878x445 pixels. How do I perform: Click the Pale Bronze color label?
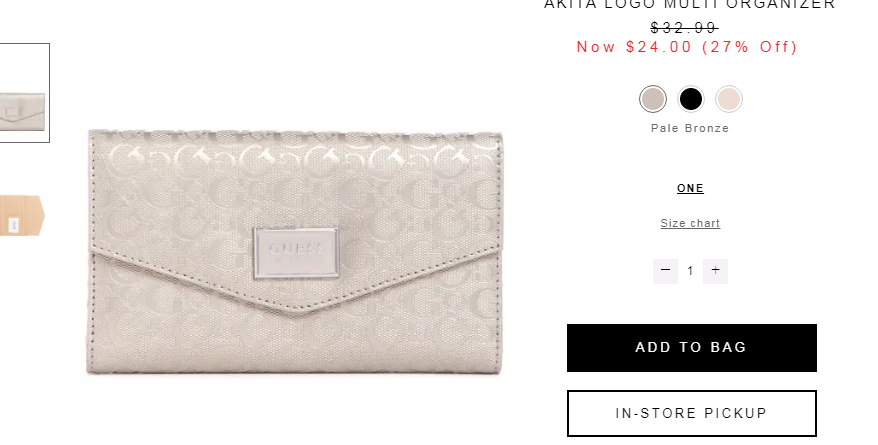point(690,128)
